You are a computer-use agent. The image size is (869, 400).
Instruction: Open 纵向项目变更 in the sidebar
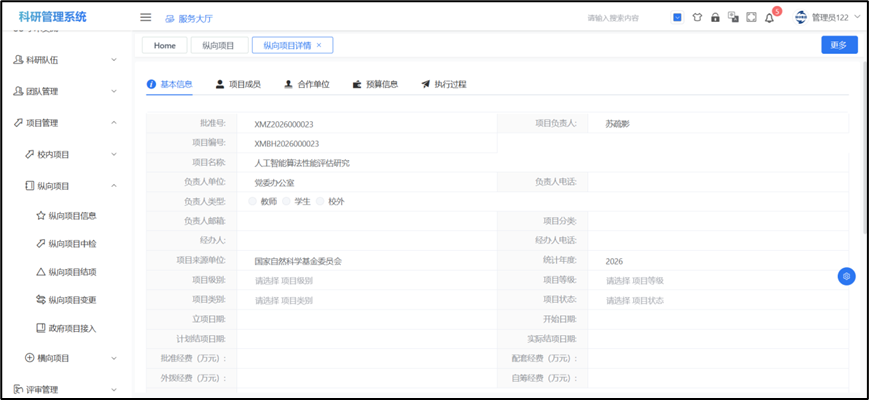72,299
